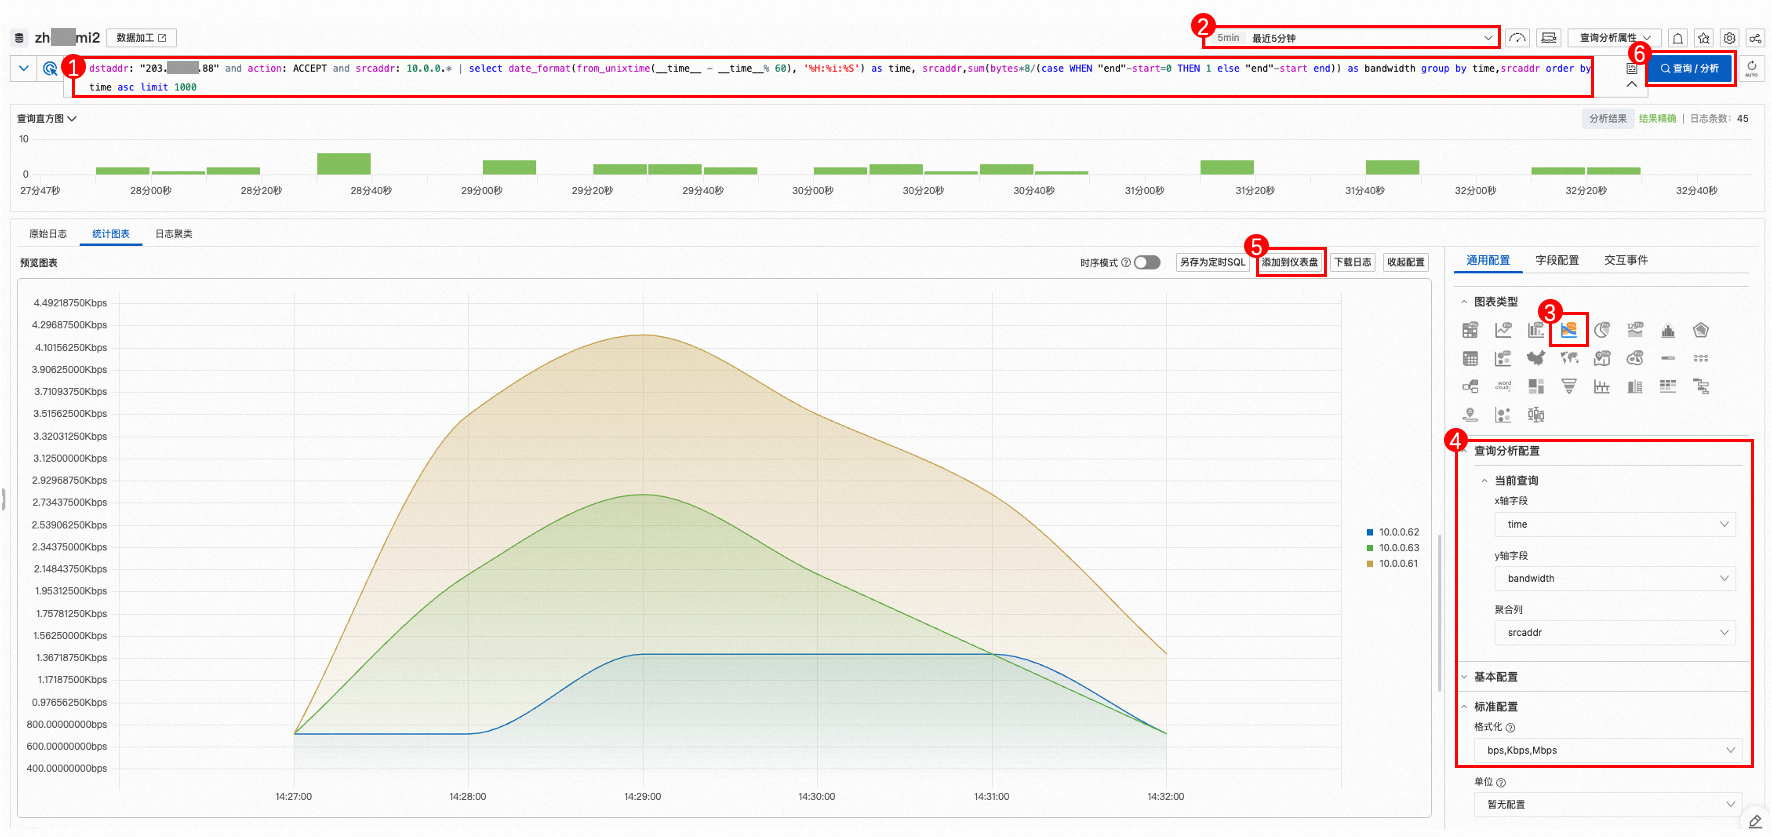1772x837 pixels.
Task: Open the 聚合列 srcaddr dropdown
Action: (1615, 632)
